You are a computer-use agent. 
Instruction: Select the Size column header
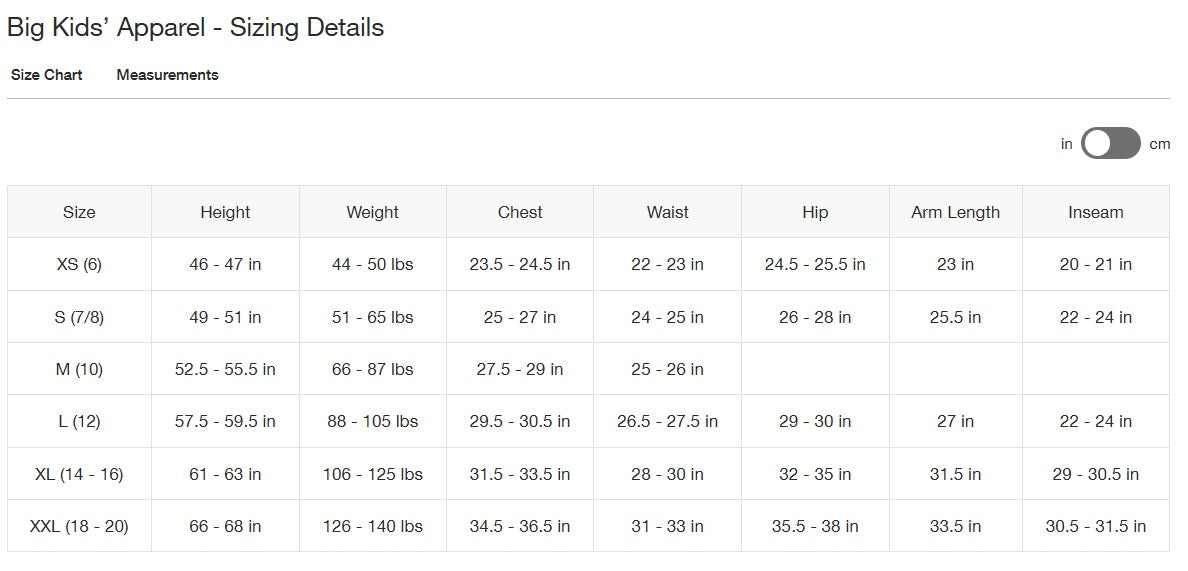[x=79, y=212]
